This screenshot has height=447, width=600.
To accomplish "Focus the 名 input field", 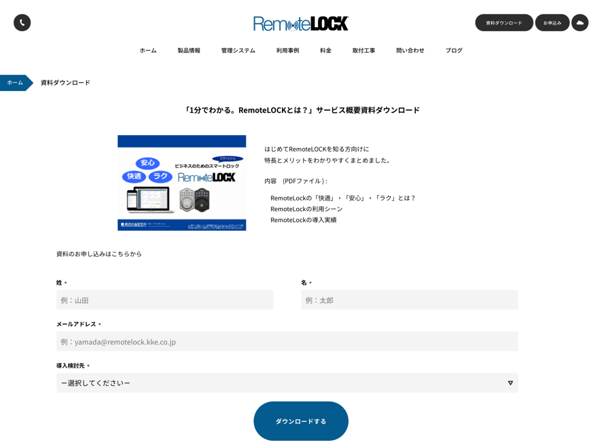I will pos(409,300).
